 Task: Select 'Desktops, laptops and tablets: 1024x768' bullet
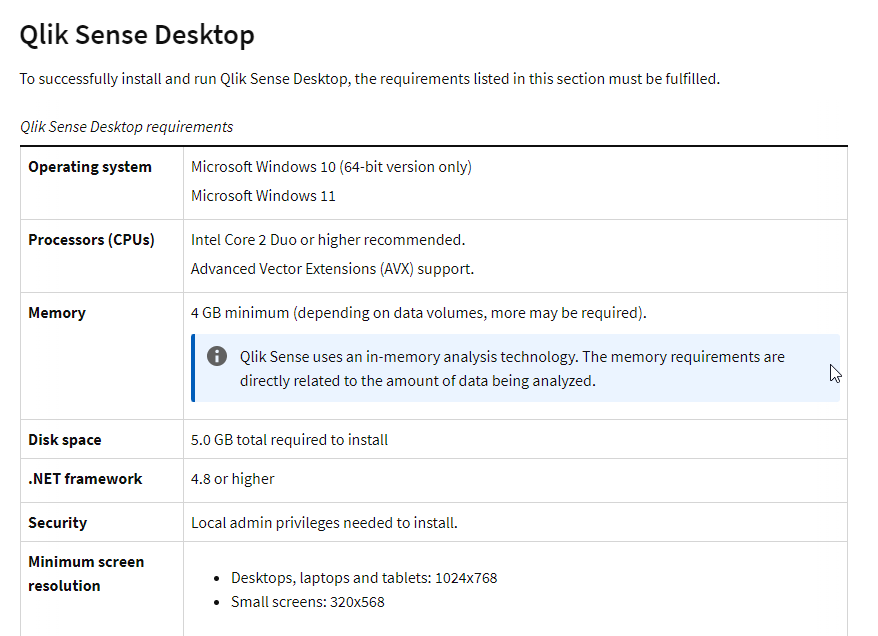pyautogui.click(x=364, y=578)
